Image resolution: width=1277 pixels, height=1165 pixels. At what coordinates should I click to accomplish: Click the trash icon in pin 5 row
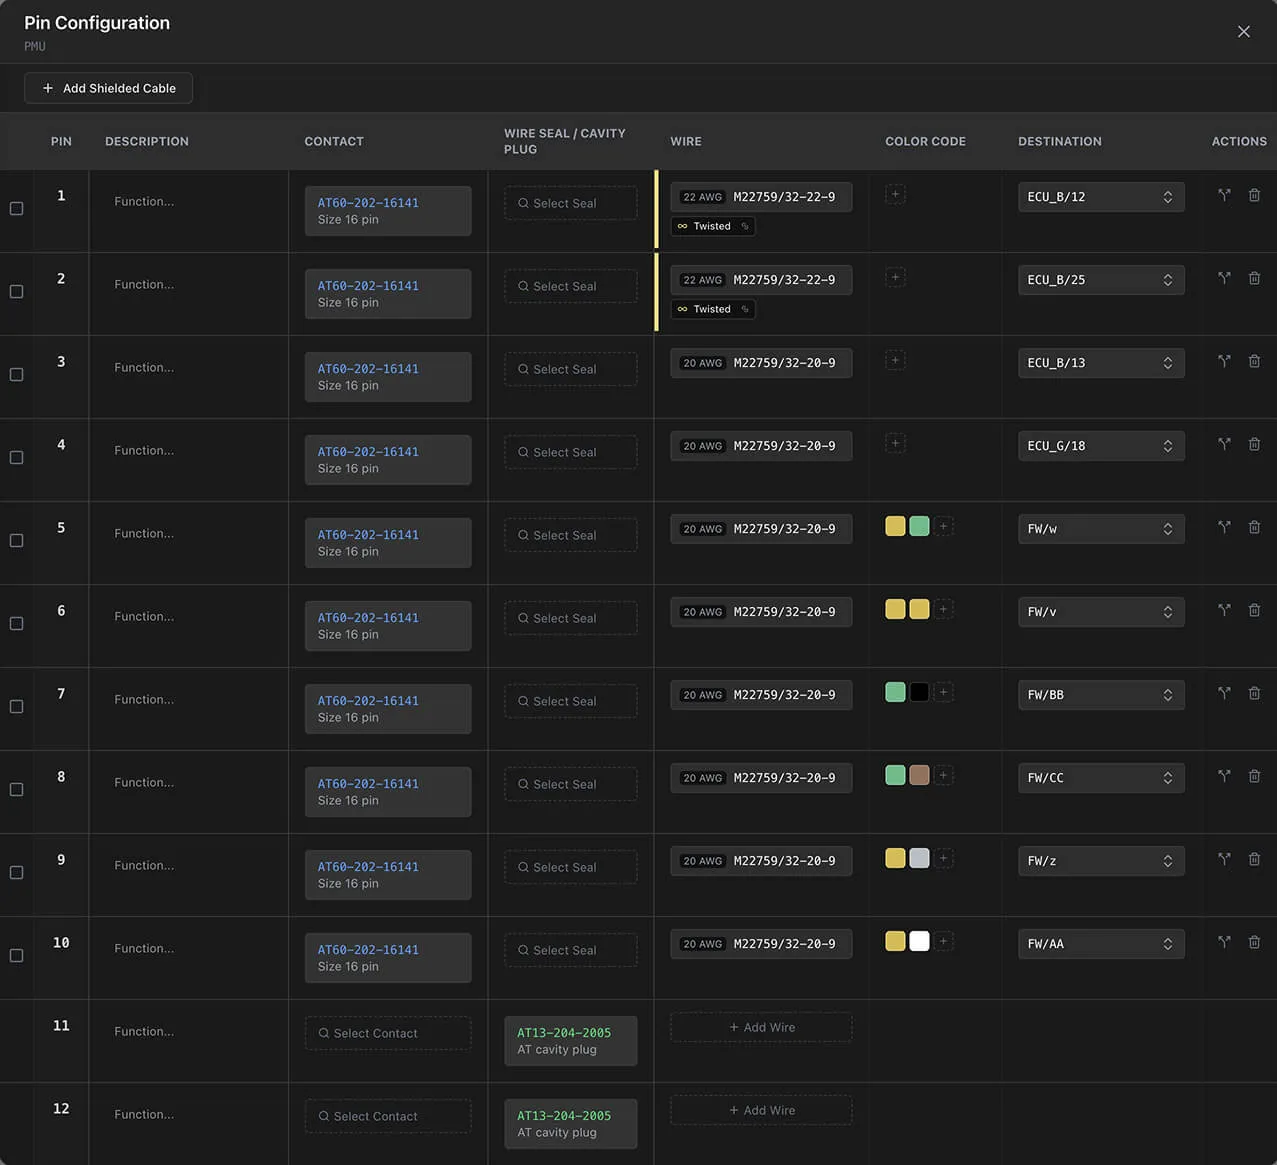click(1254, 527)
